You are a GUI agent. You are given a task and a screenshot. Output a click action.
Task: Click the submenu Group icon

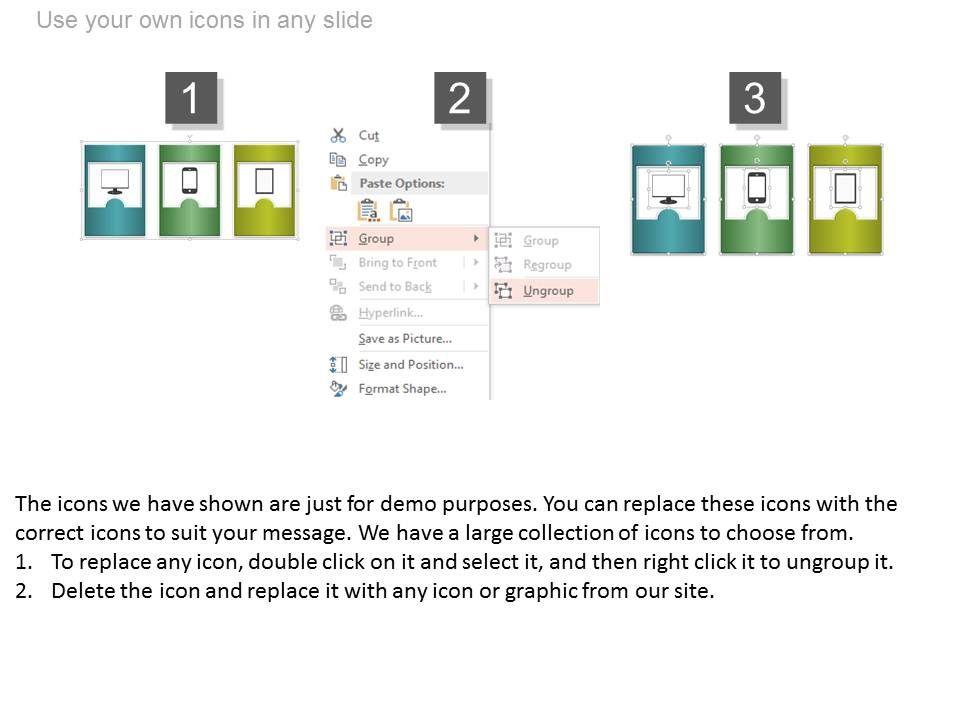pos(503,240)
